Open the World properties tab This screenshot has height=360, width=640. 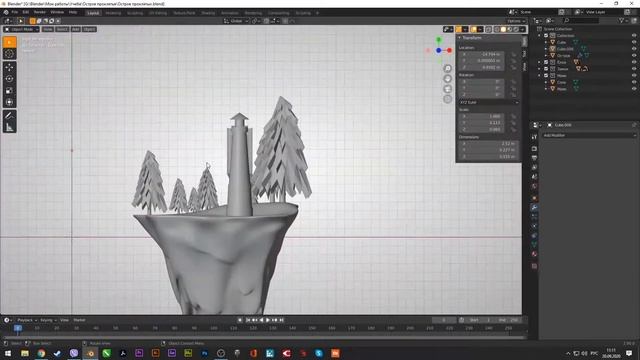pos(534,186)
